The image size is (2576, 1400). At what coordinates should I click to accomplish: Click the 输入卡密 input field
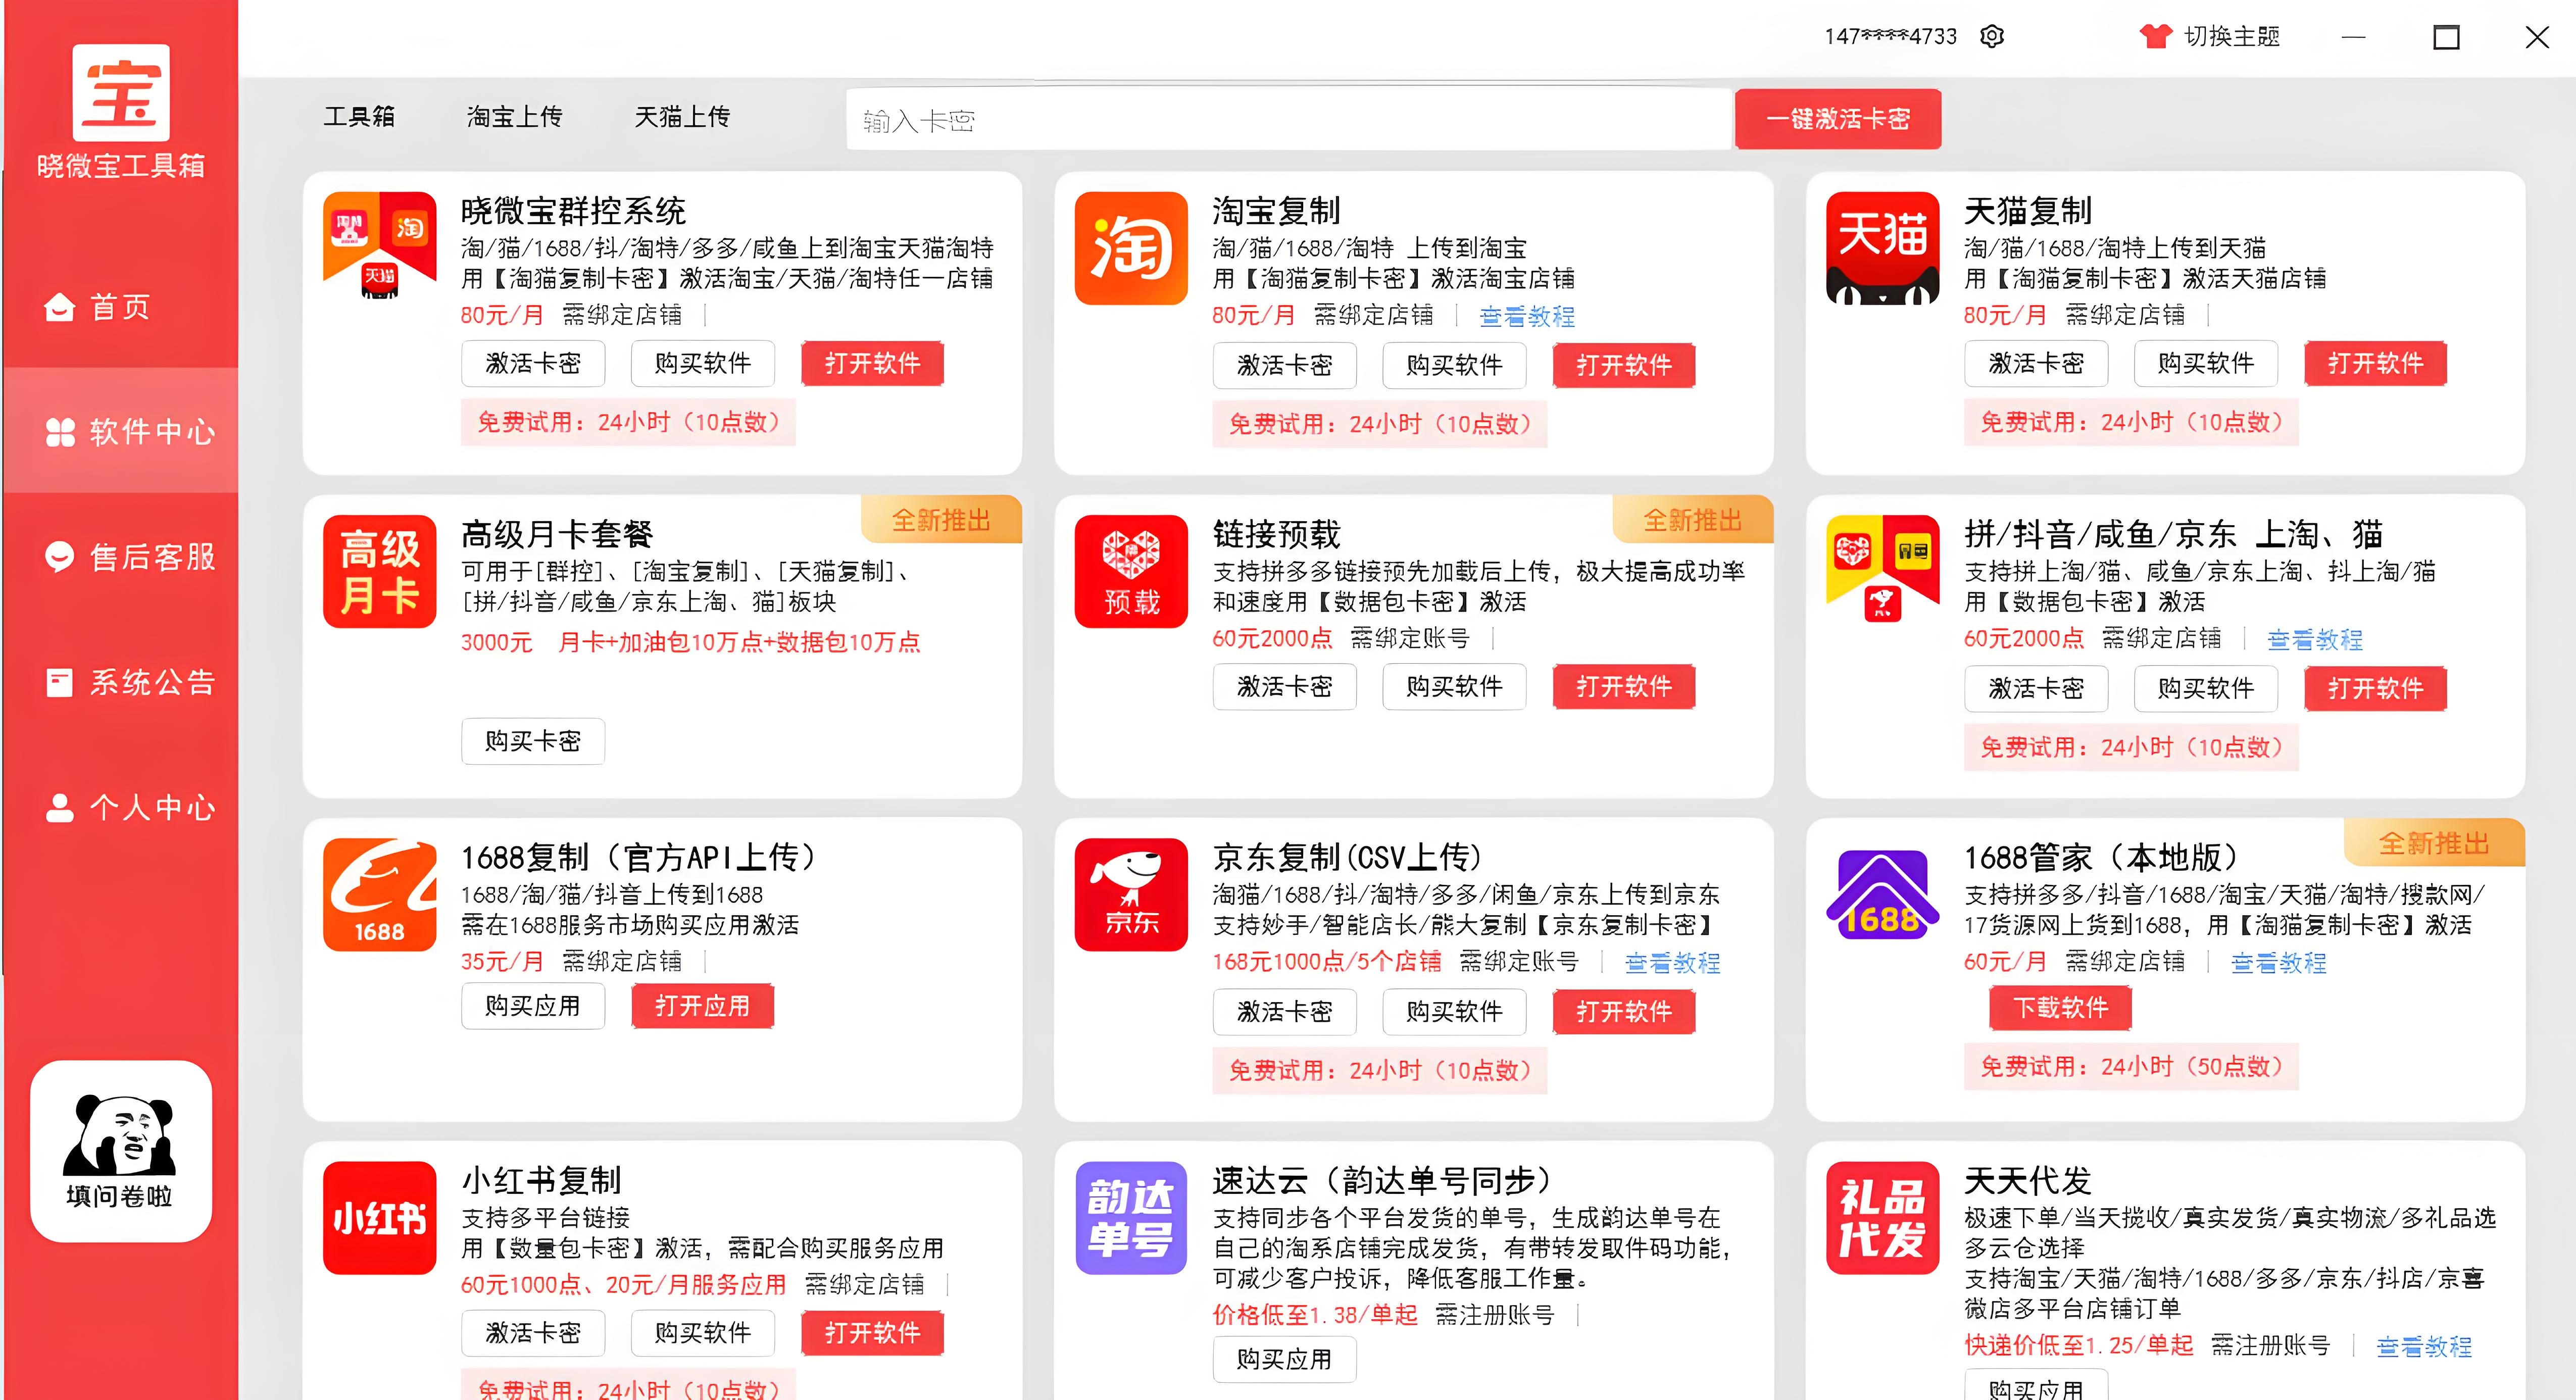[1288, 121]
